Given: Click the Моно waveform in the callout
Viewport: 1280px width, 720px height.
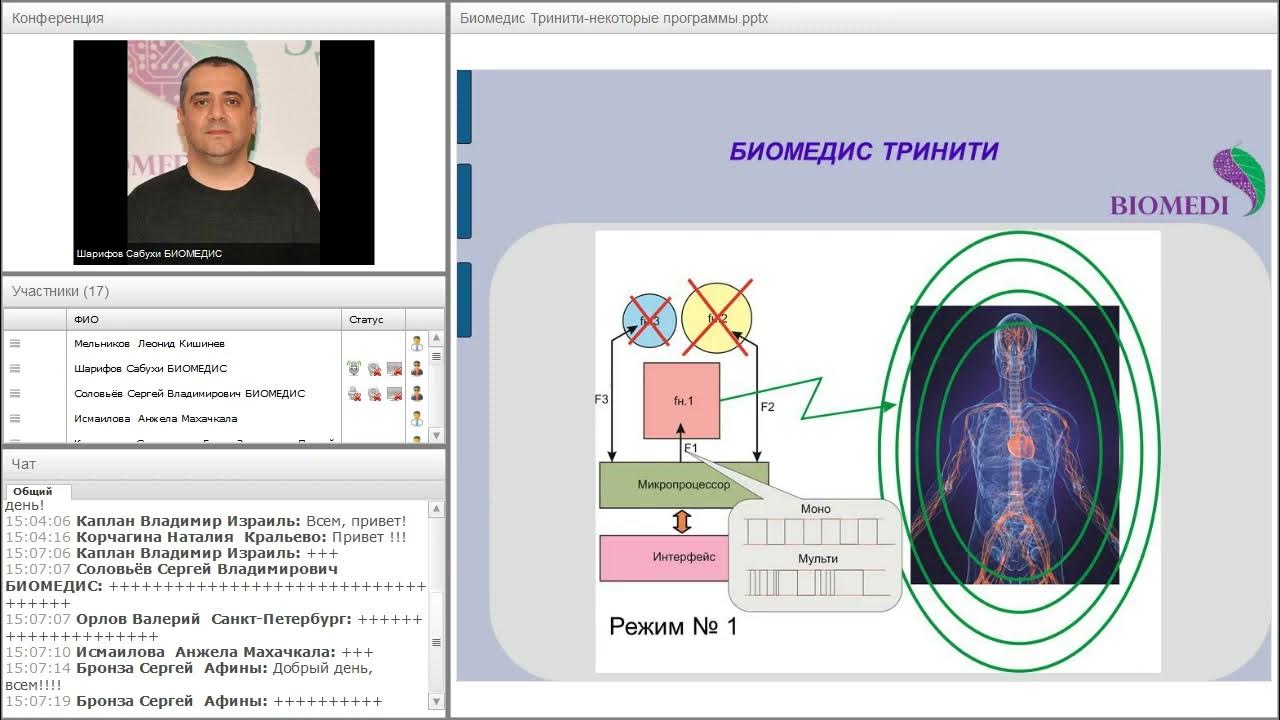Looking at the screenshot, I should 816,531.
